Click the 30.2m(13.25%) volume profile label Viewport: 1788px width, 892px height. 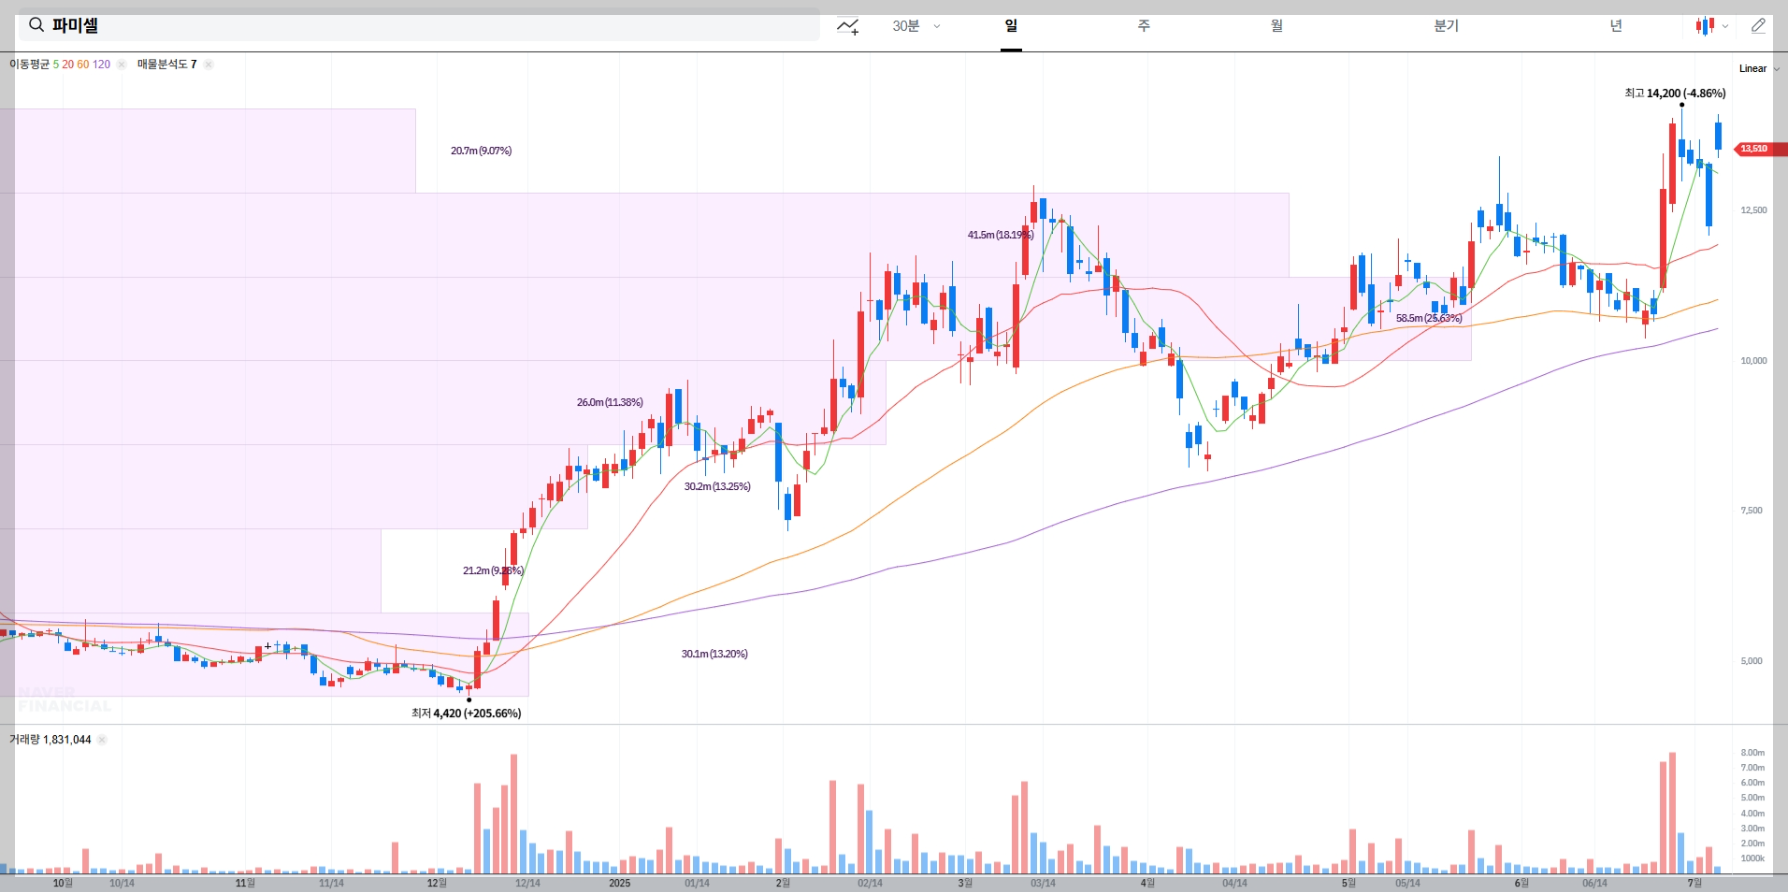717,486
